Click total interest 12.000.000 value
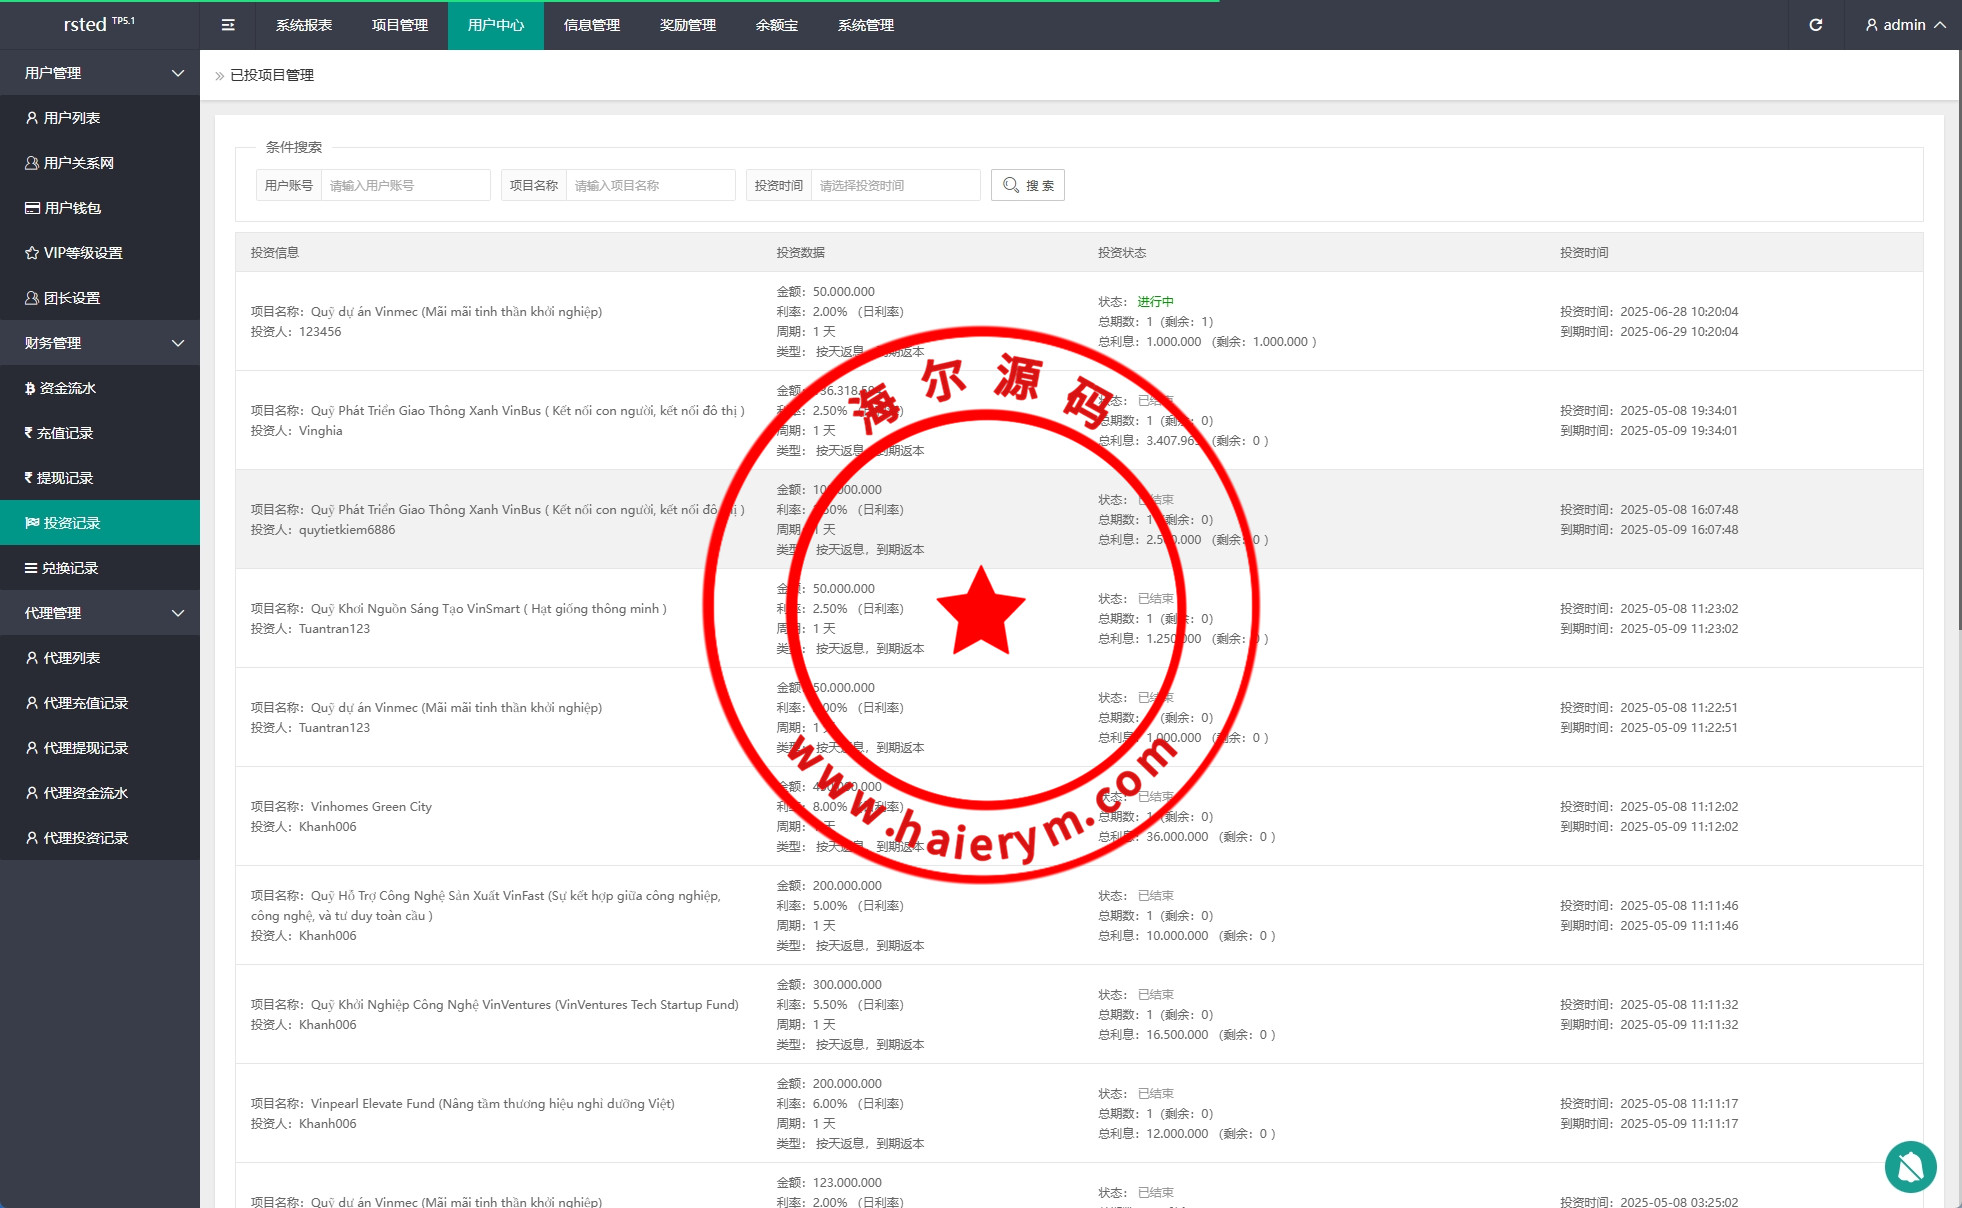Image resolution: width=1962 pixels, height=1208 pixels. (x=1177, y=1134)
